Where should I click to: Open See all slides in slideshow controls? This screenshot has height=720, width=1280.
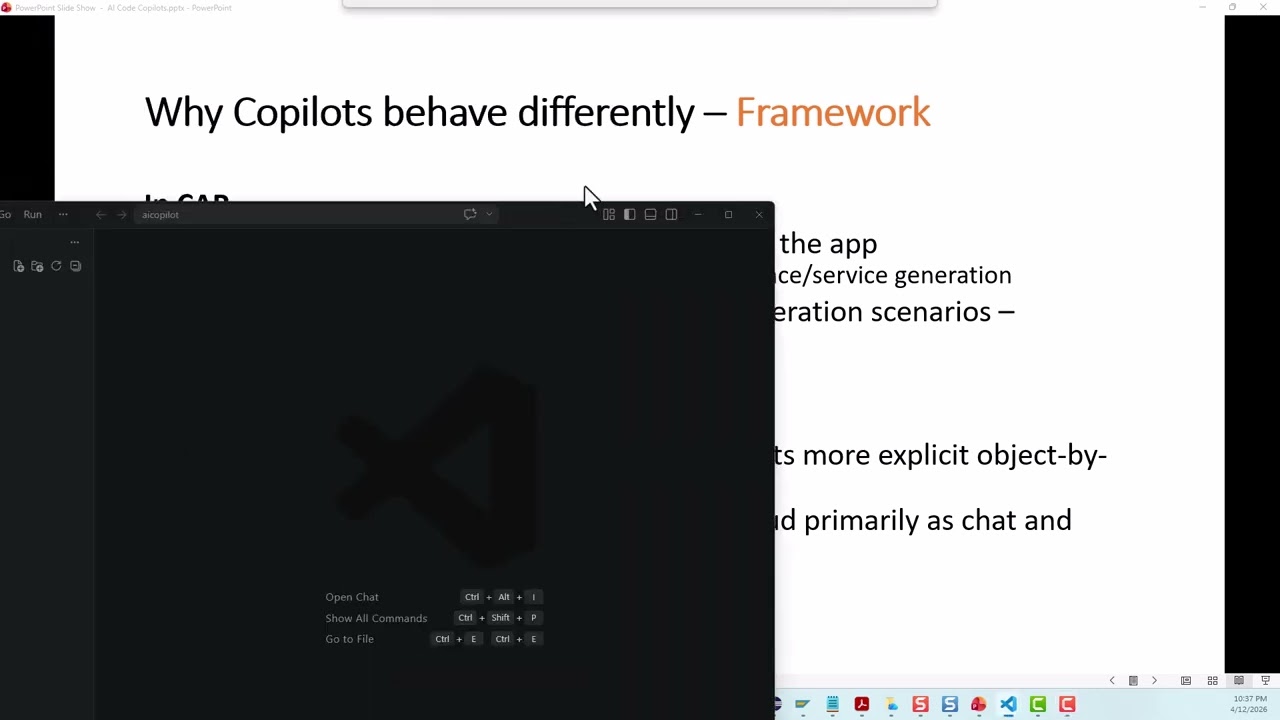pos(1133,681)
